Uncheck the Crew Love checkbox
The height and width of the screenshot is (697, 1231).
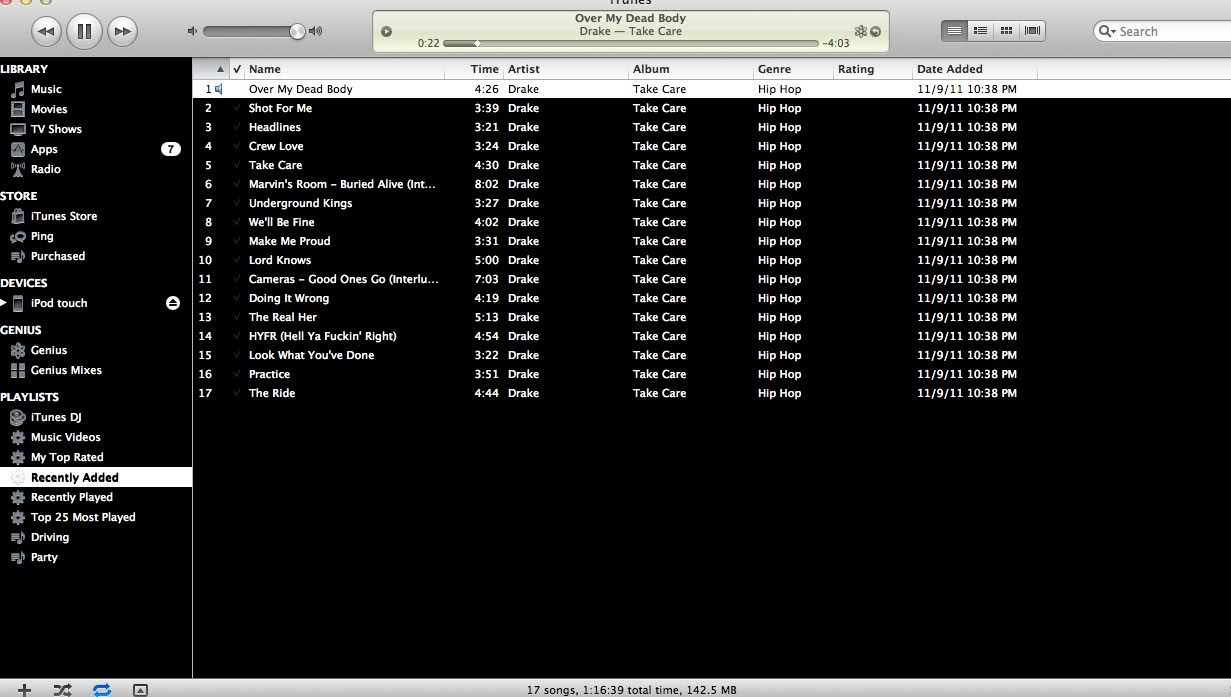pyautogui.click(x=237, y=146)
